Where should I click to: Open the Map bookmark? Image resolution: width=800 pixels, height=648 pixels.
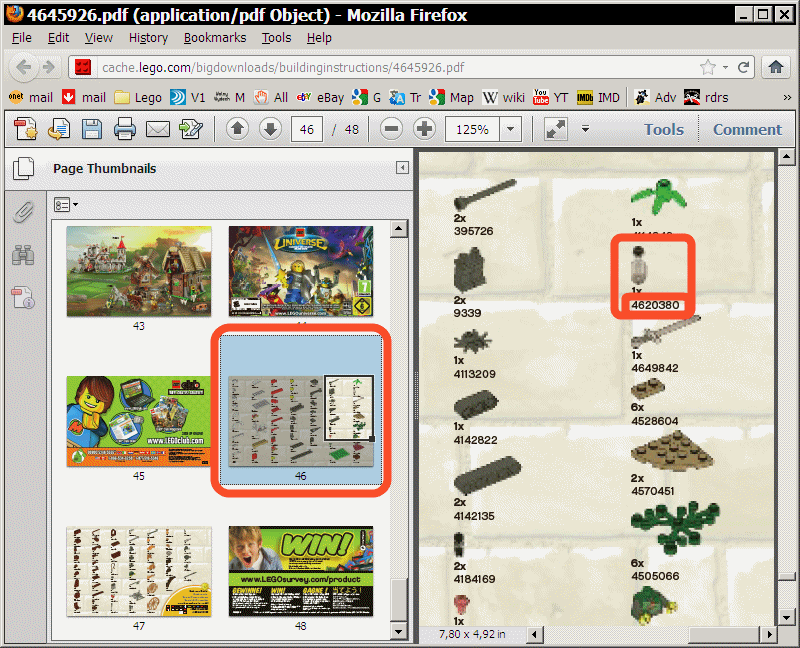click(x=451, y=97)
